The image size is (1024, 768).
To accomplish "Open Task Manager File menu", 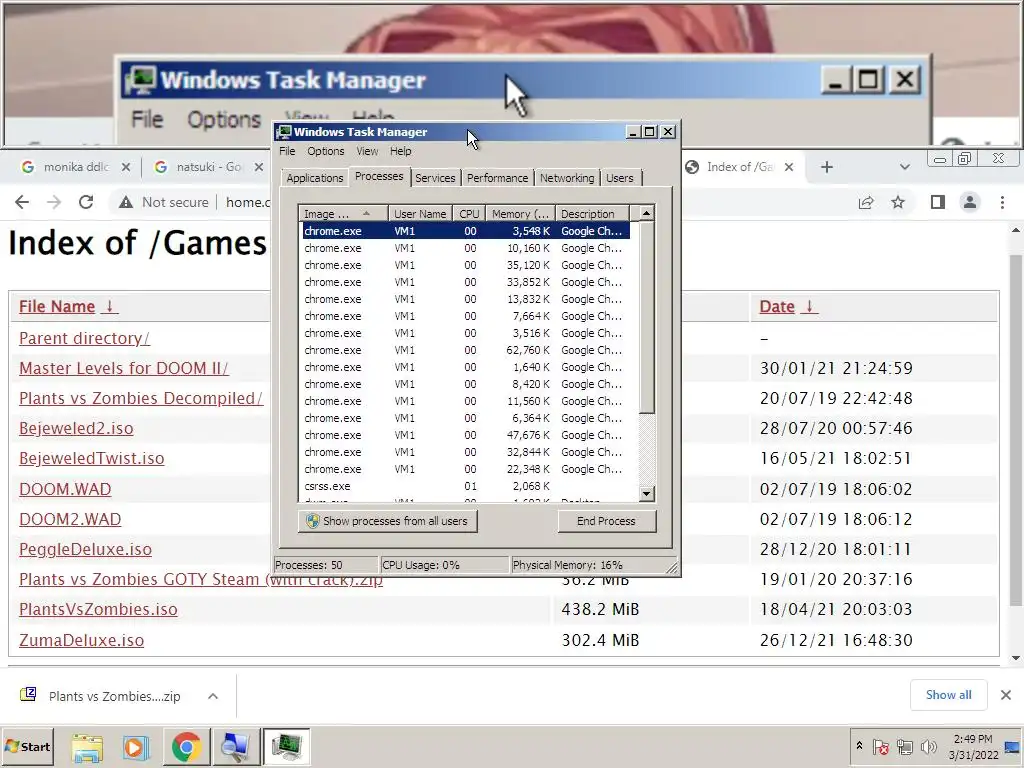I will click(287, 152).
